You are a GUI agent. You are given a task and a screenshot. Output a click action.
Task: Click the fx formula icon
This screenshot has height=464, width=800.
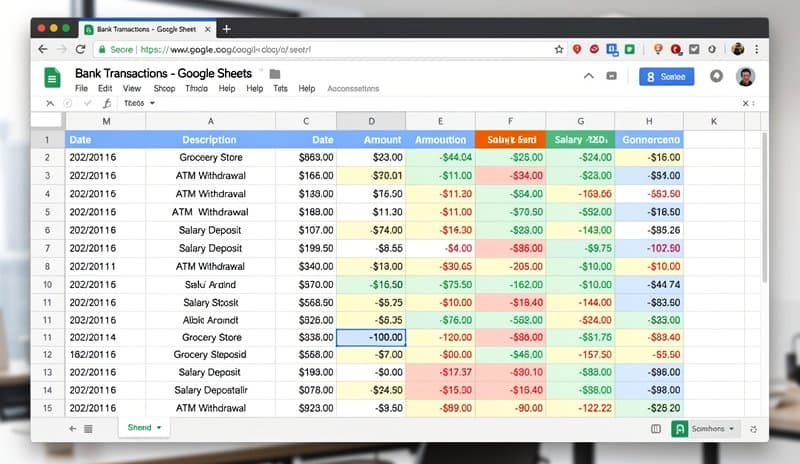point(107,103)
